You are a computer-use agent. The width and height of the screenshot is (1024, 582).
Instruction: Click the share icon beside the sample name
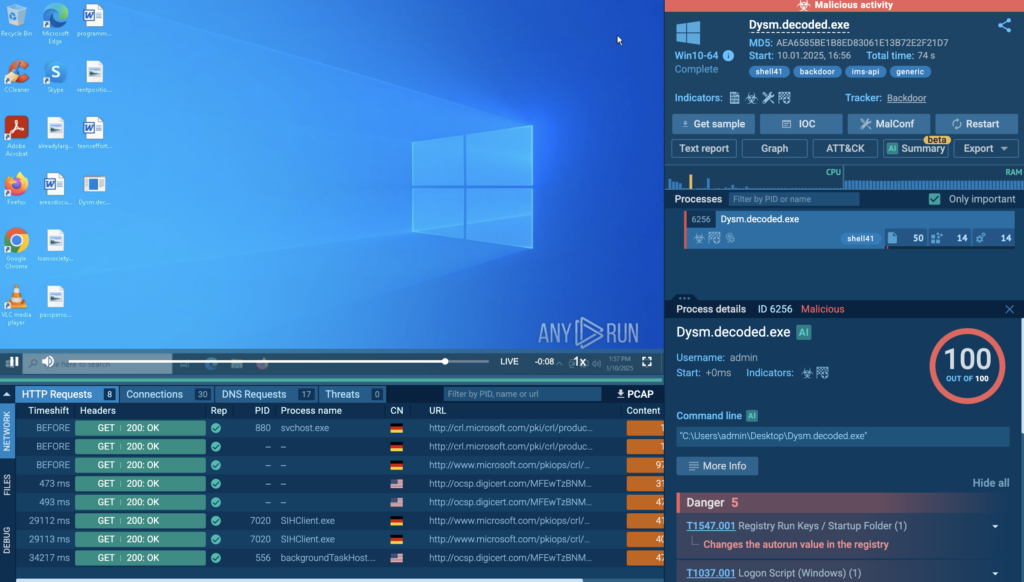[x=1004, y=26]
